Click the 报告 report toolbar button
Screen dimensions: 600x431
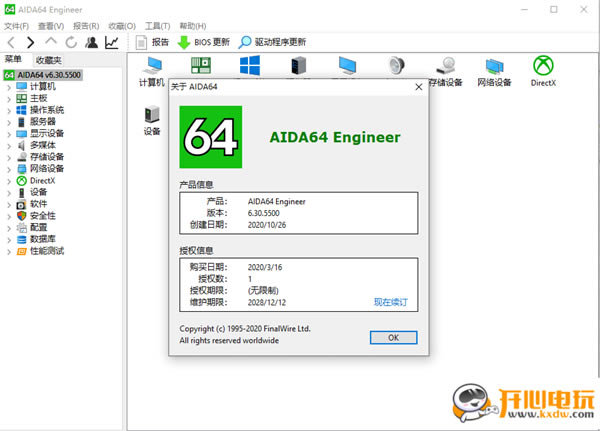coord(152,42)
